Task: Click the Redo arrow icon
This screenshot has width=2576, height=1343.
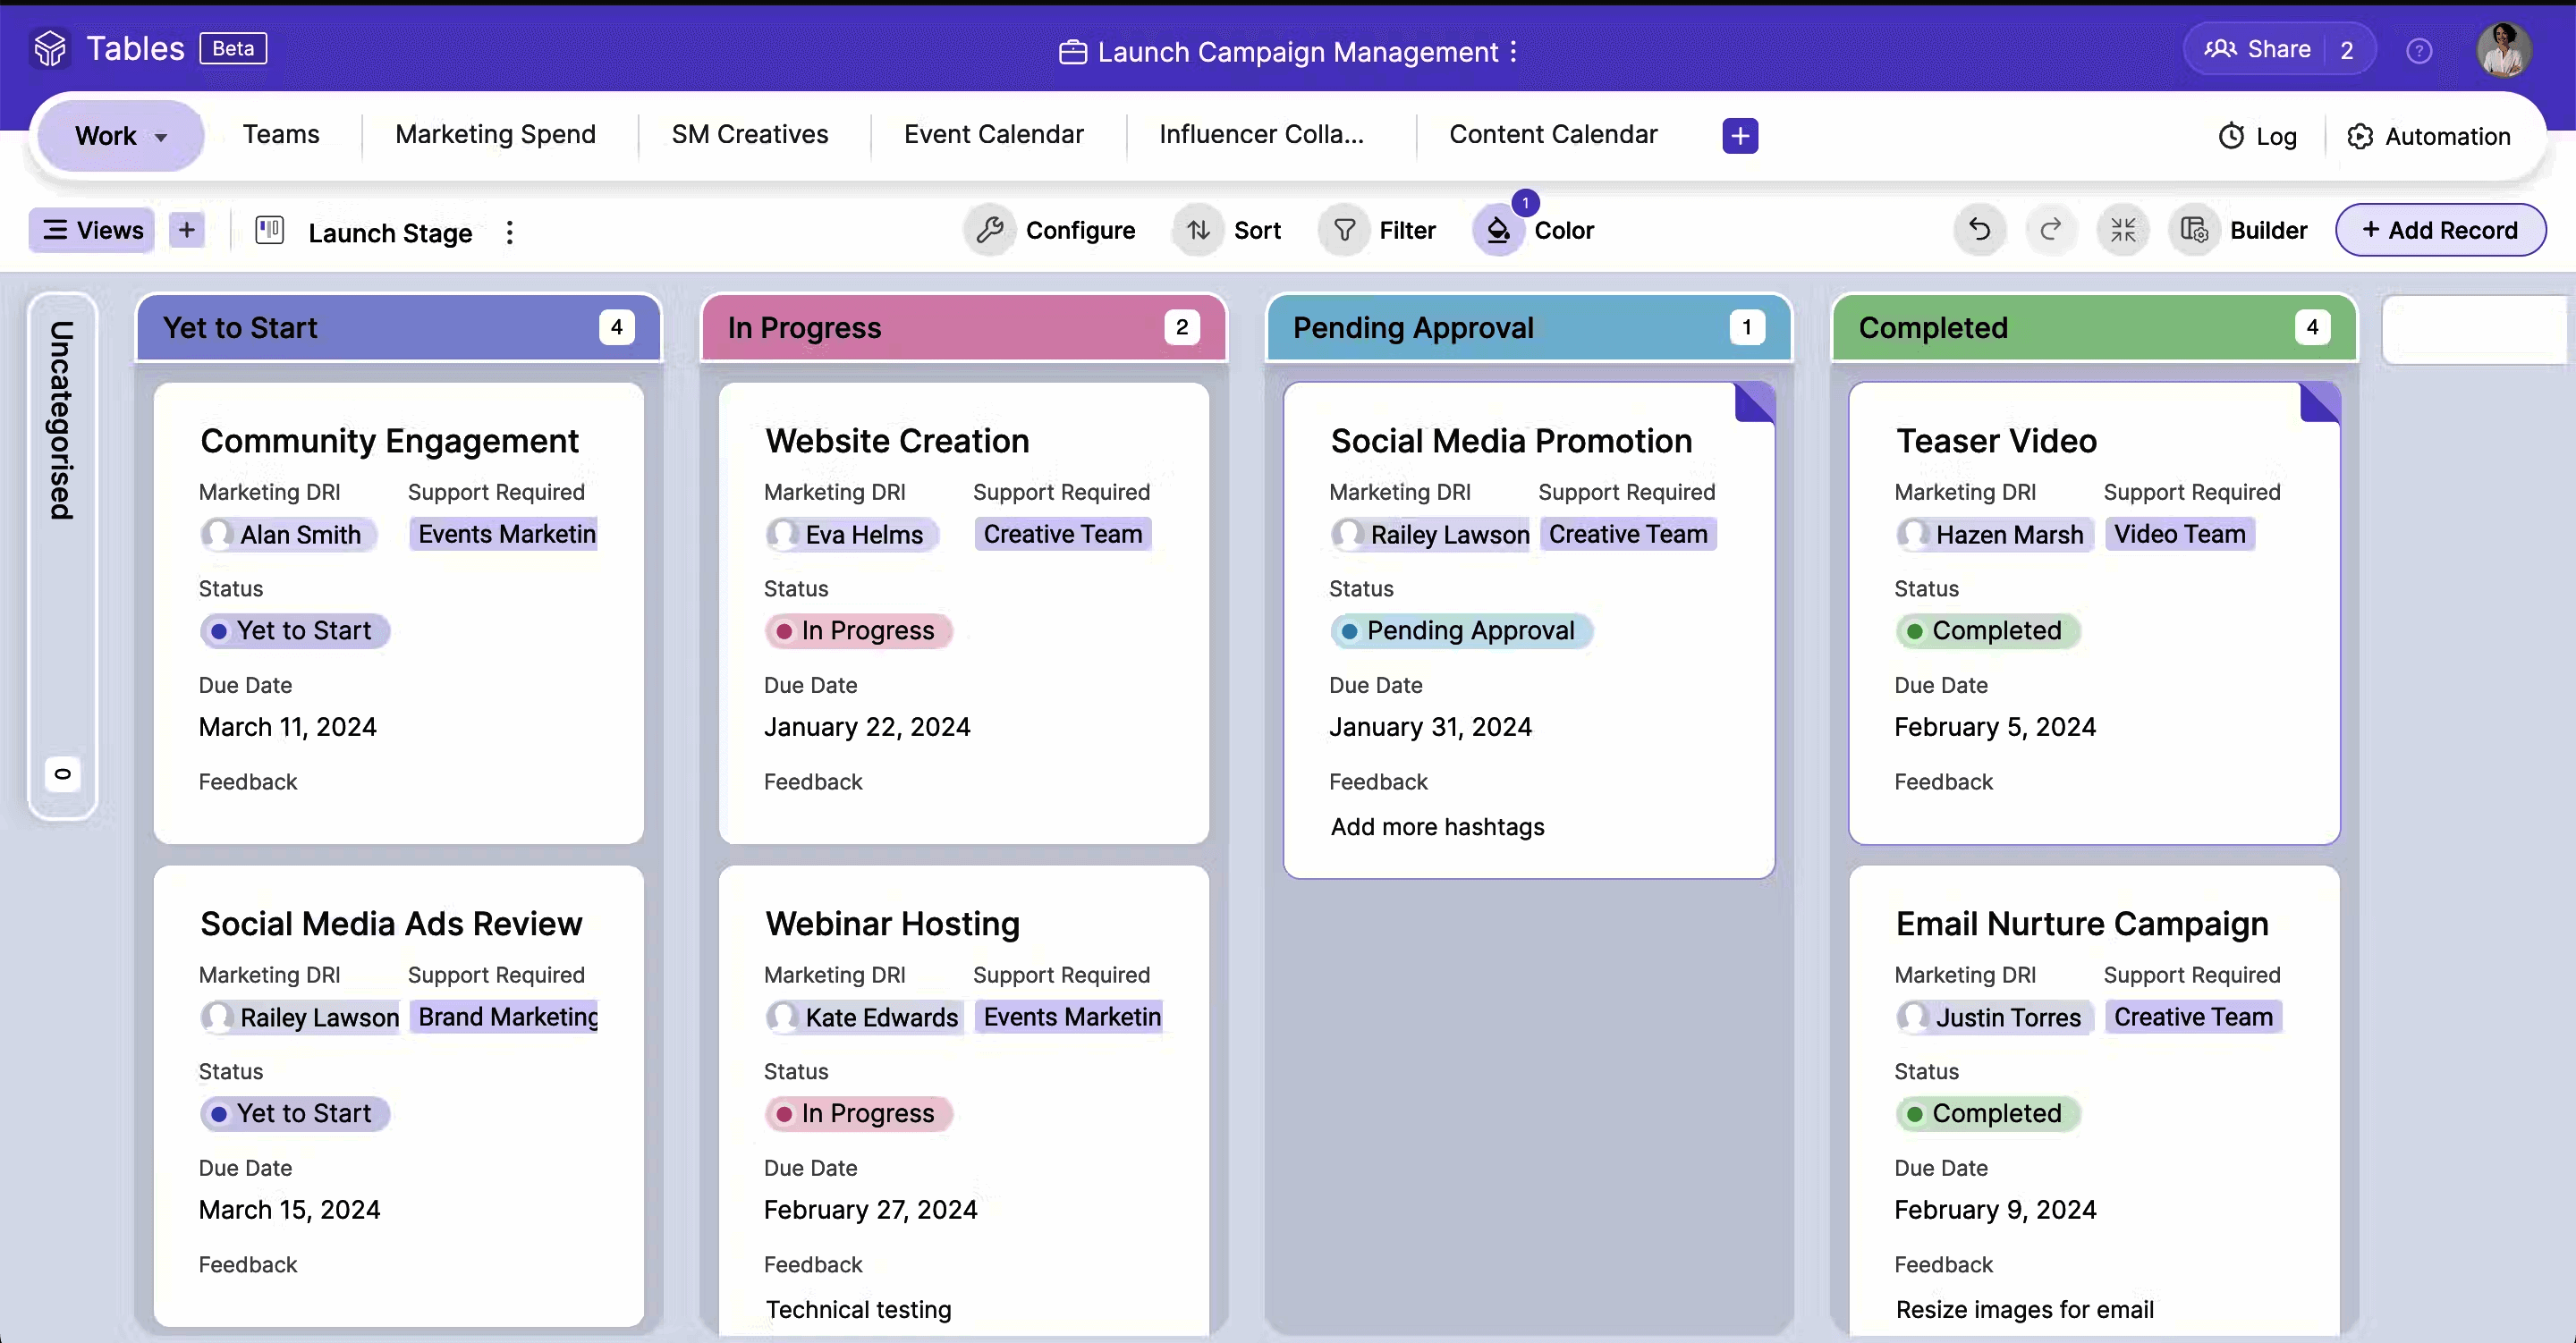Action: coord(2051,230)
